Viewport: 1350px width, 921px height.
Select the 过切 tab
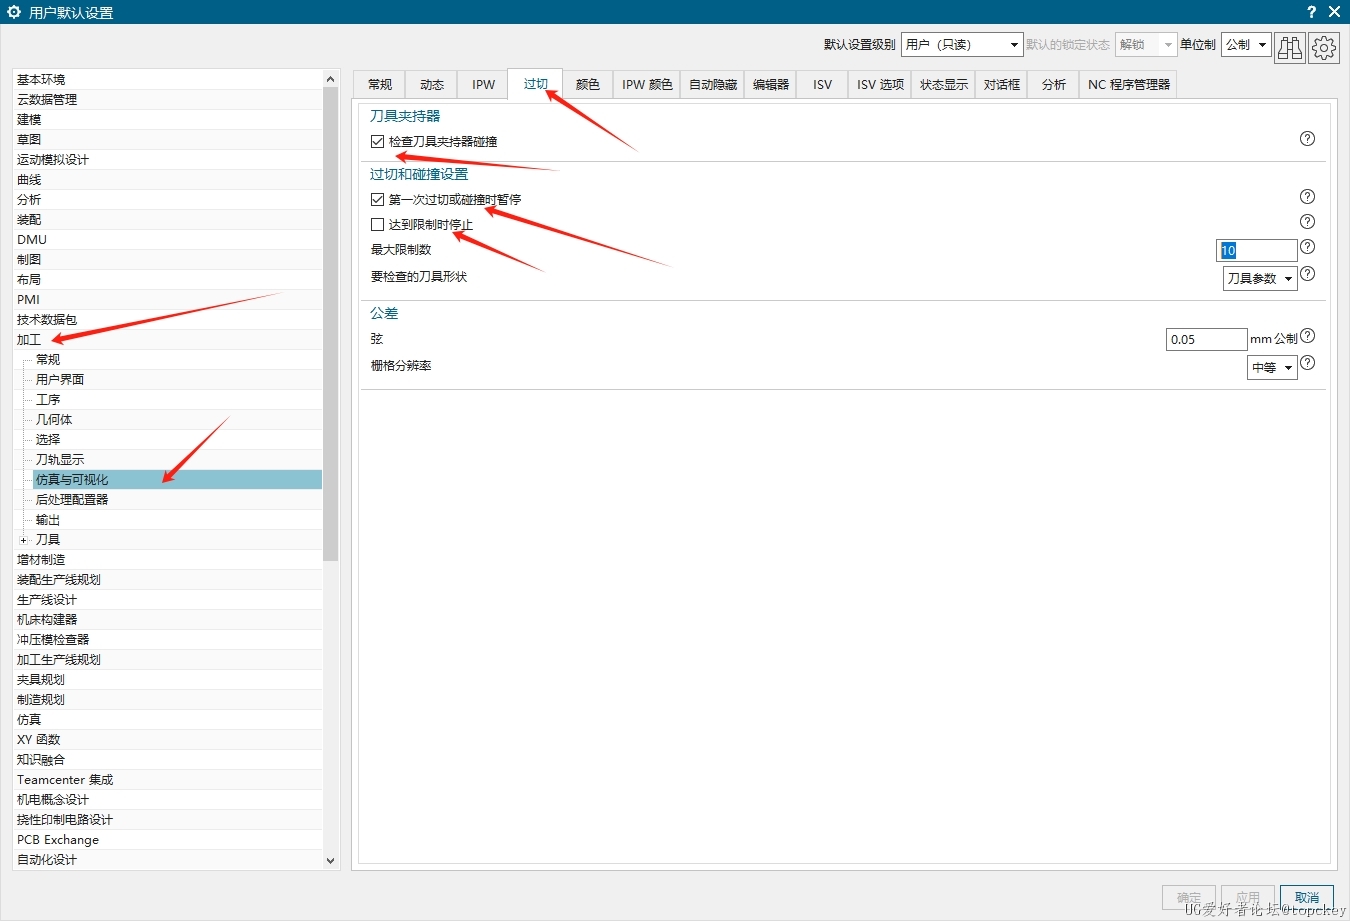coord(535,84)
